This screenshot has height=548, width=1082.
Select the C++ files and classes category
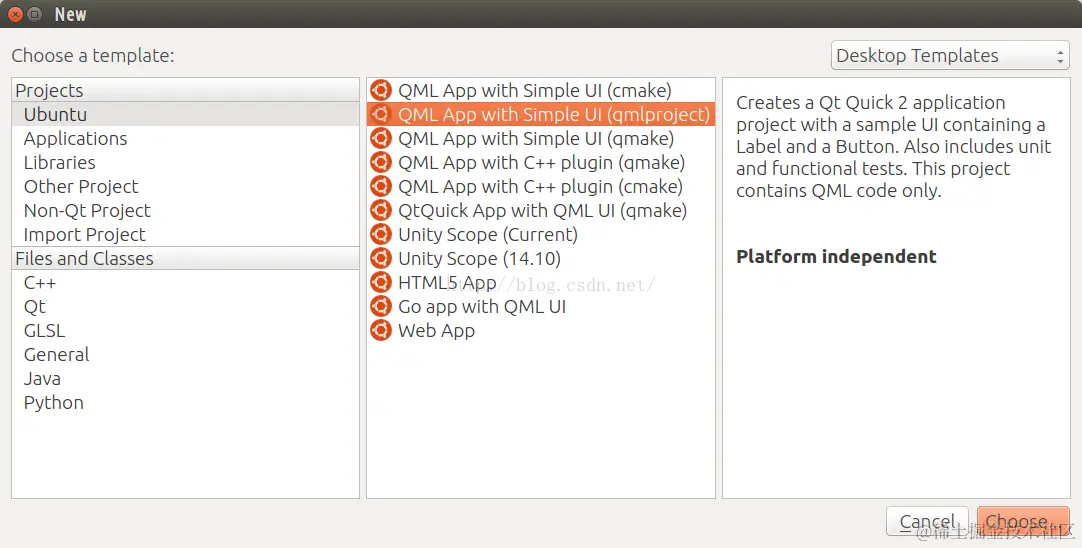[40, 283]
